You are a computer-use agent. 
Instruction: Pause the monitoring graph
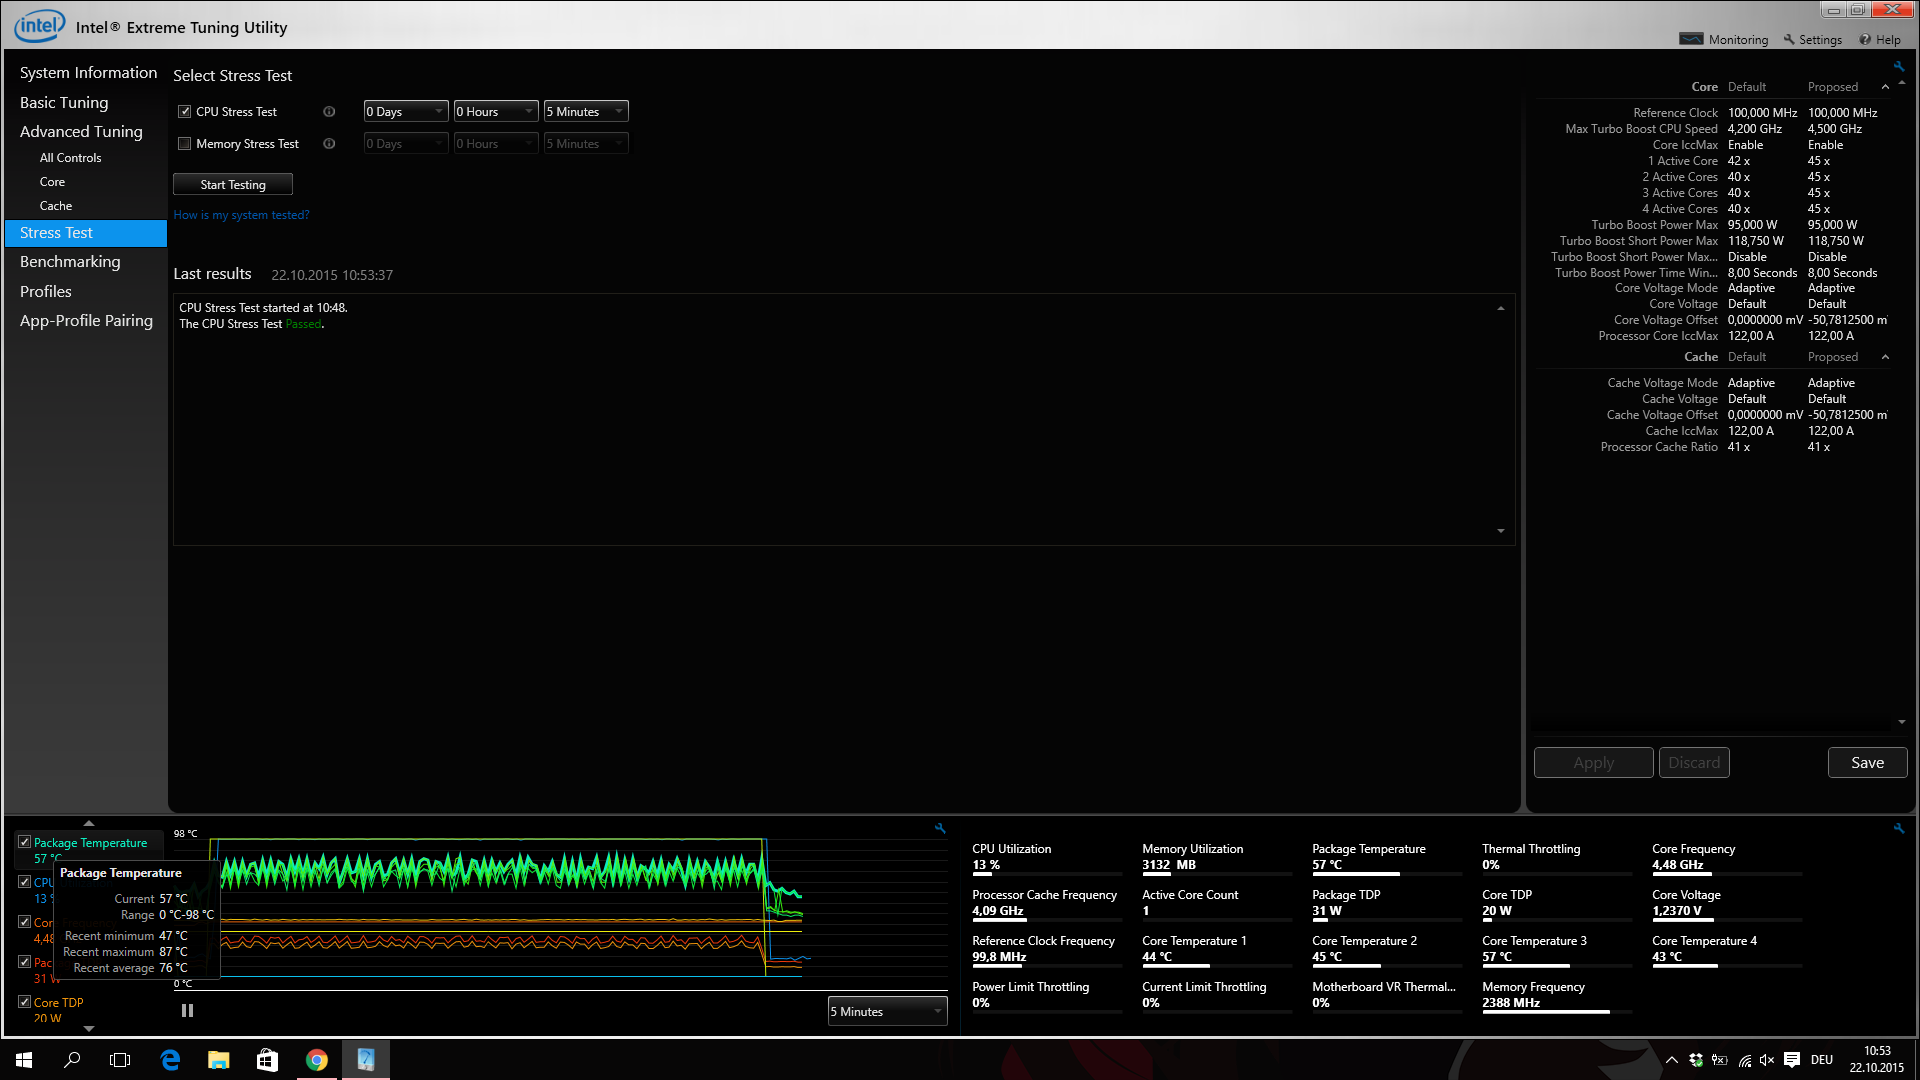point(187,1011)
